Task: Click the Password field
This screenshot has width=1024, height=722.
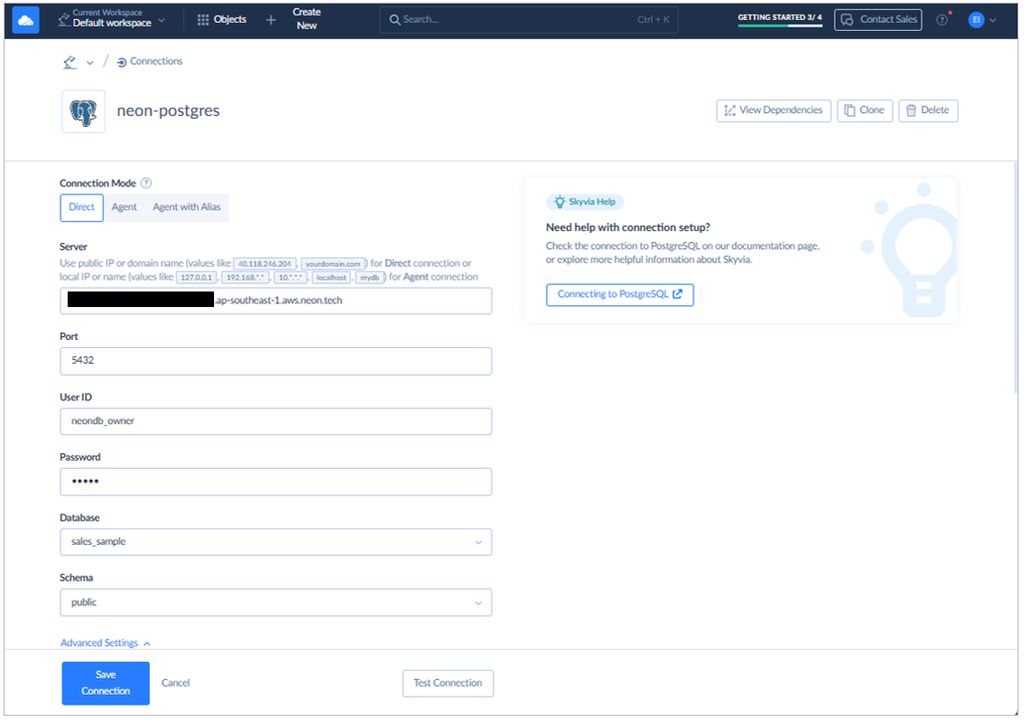Action: tap(276, 482)
